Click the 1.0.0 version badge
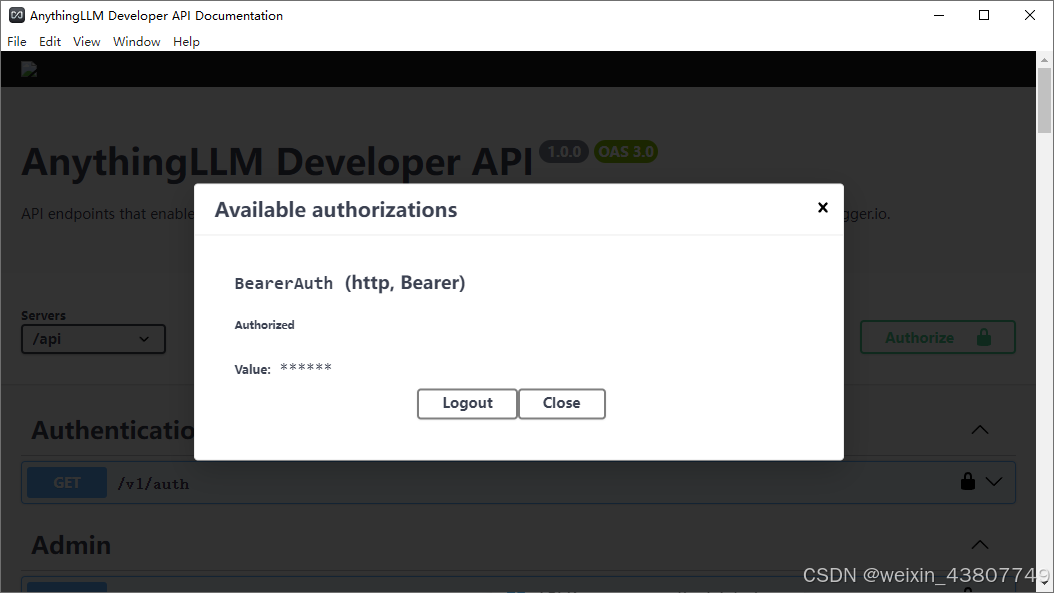The image size is (1054, 593). pyautogui.click(x=564, y=152)
